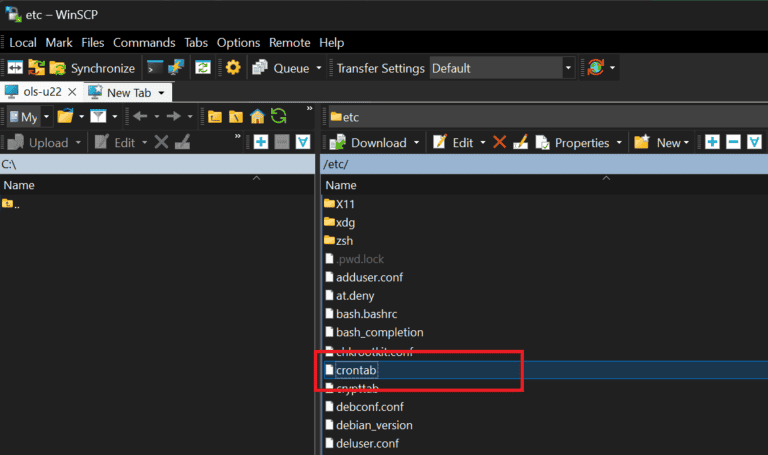Refresh the local panel
The width and height of the screenshot is (768, 455).
(279, 117)
